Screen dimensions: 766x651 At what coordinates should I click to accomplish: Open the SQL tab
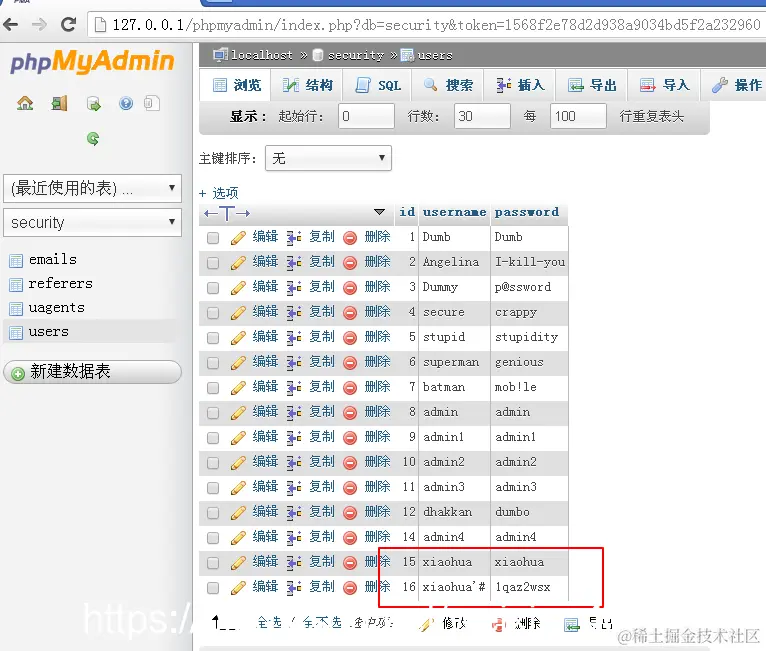pyautogui.click(x=378, y=85)
